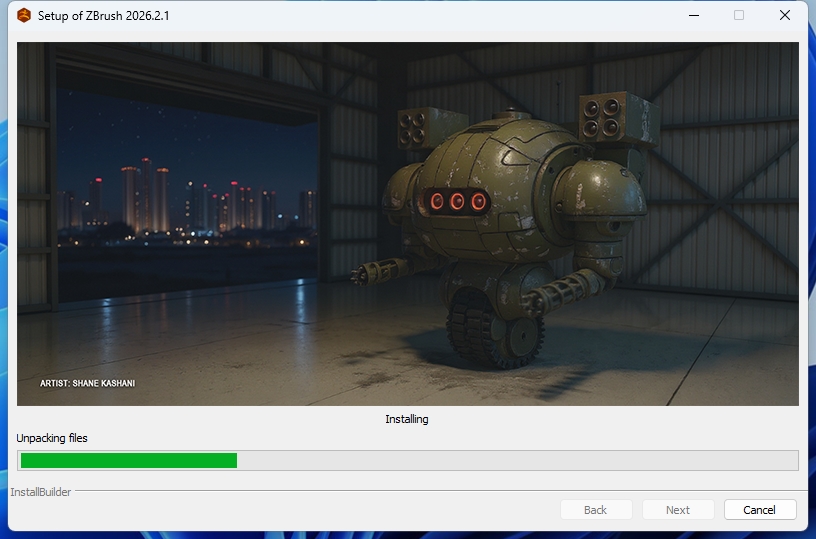Click the 'ARTIST: SHANE KASHANI' credit text
This screenshot has height=539, width=816.
(x=87, y=383)
